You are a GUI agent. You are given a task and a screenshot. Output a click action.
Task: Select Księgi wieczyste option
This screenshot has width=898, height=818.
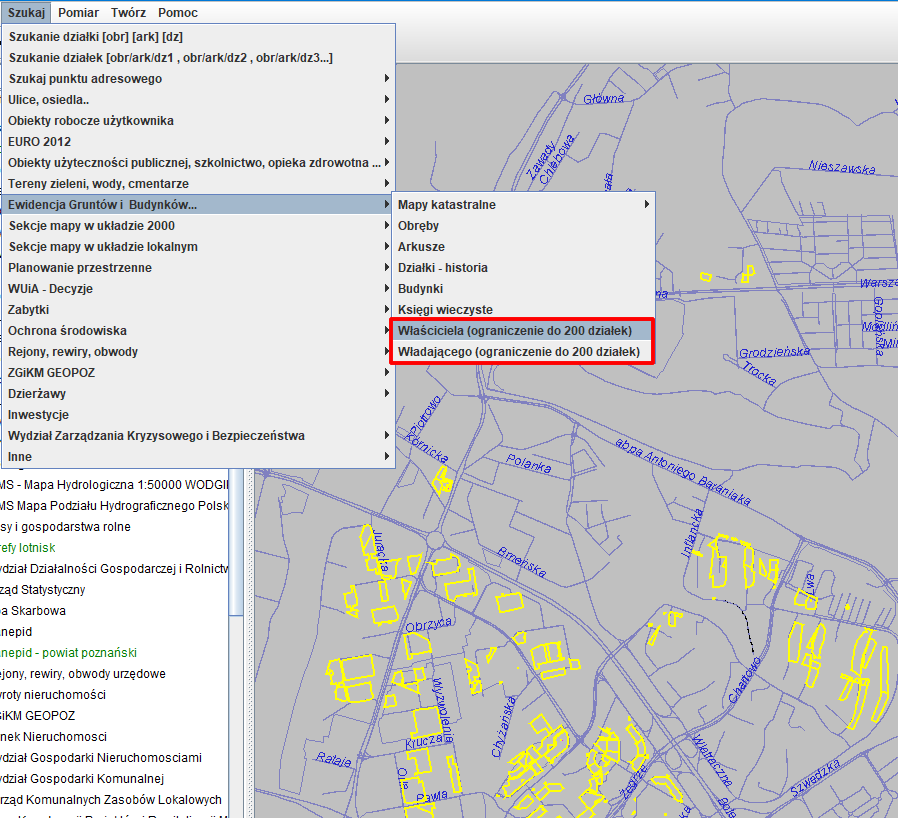(x=445, y=310)
